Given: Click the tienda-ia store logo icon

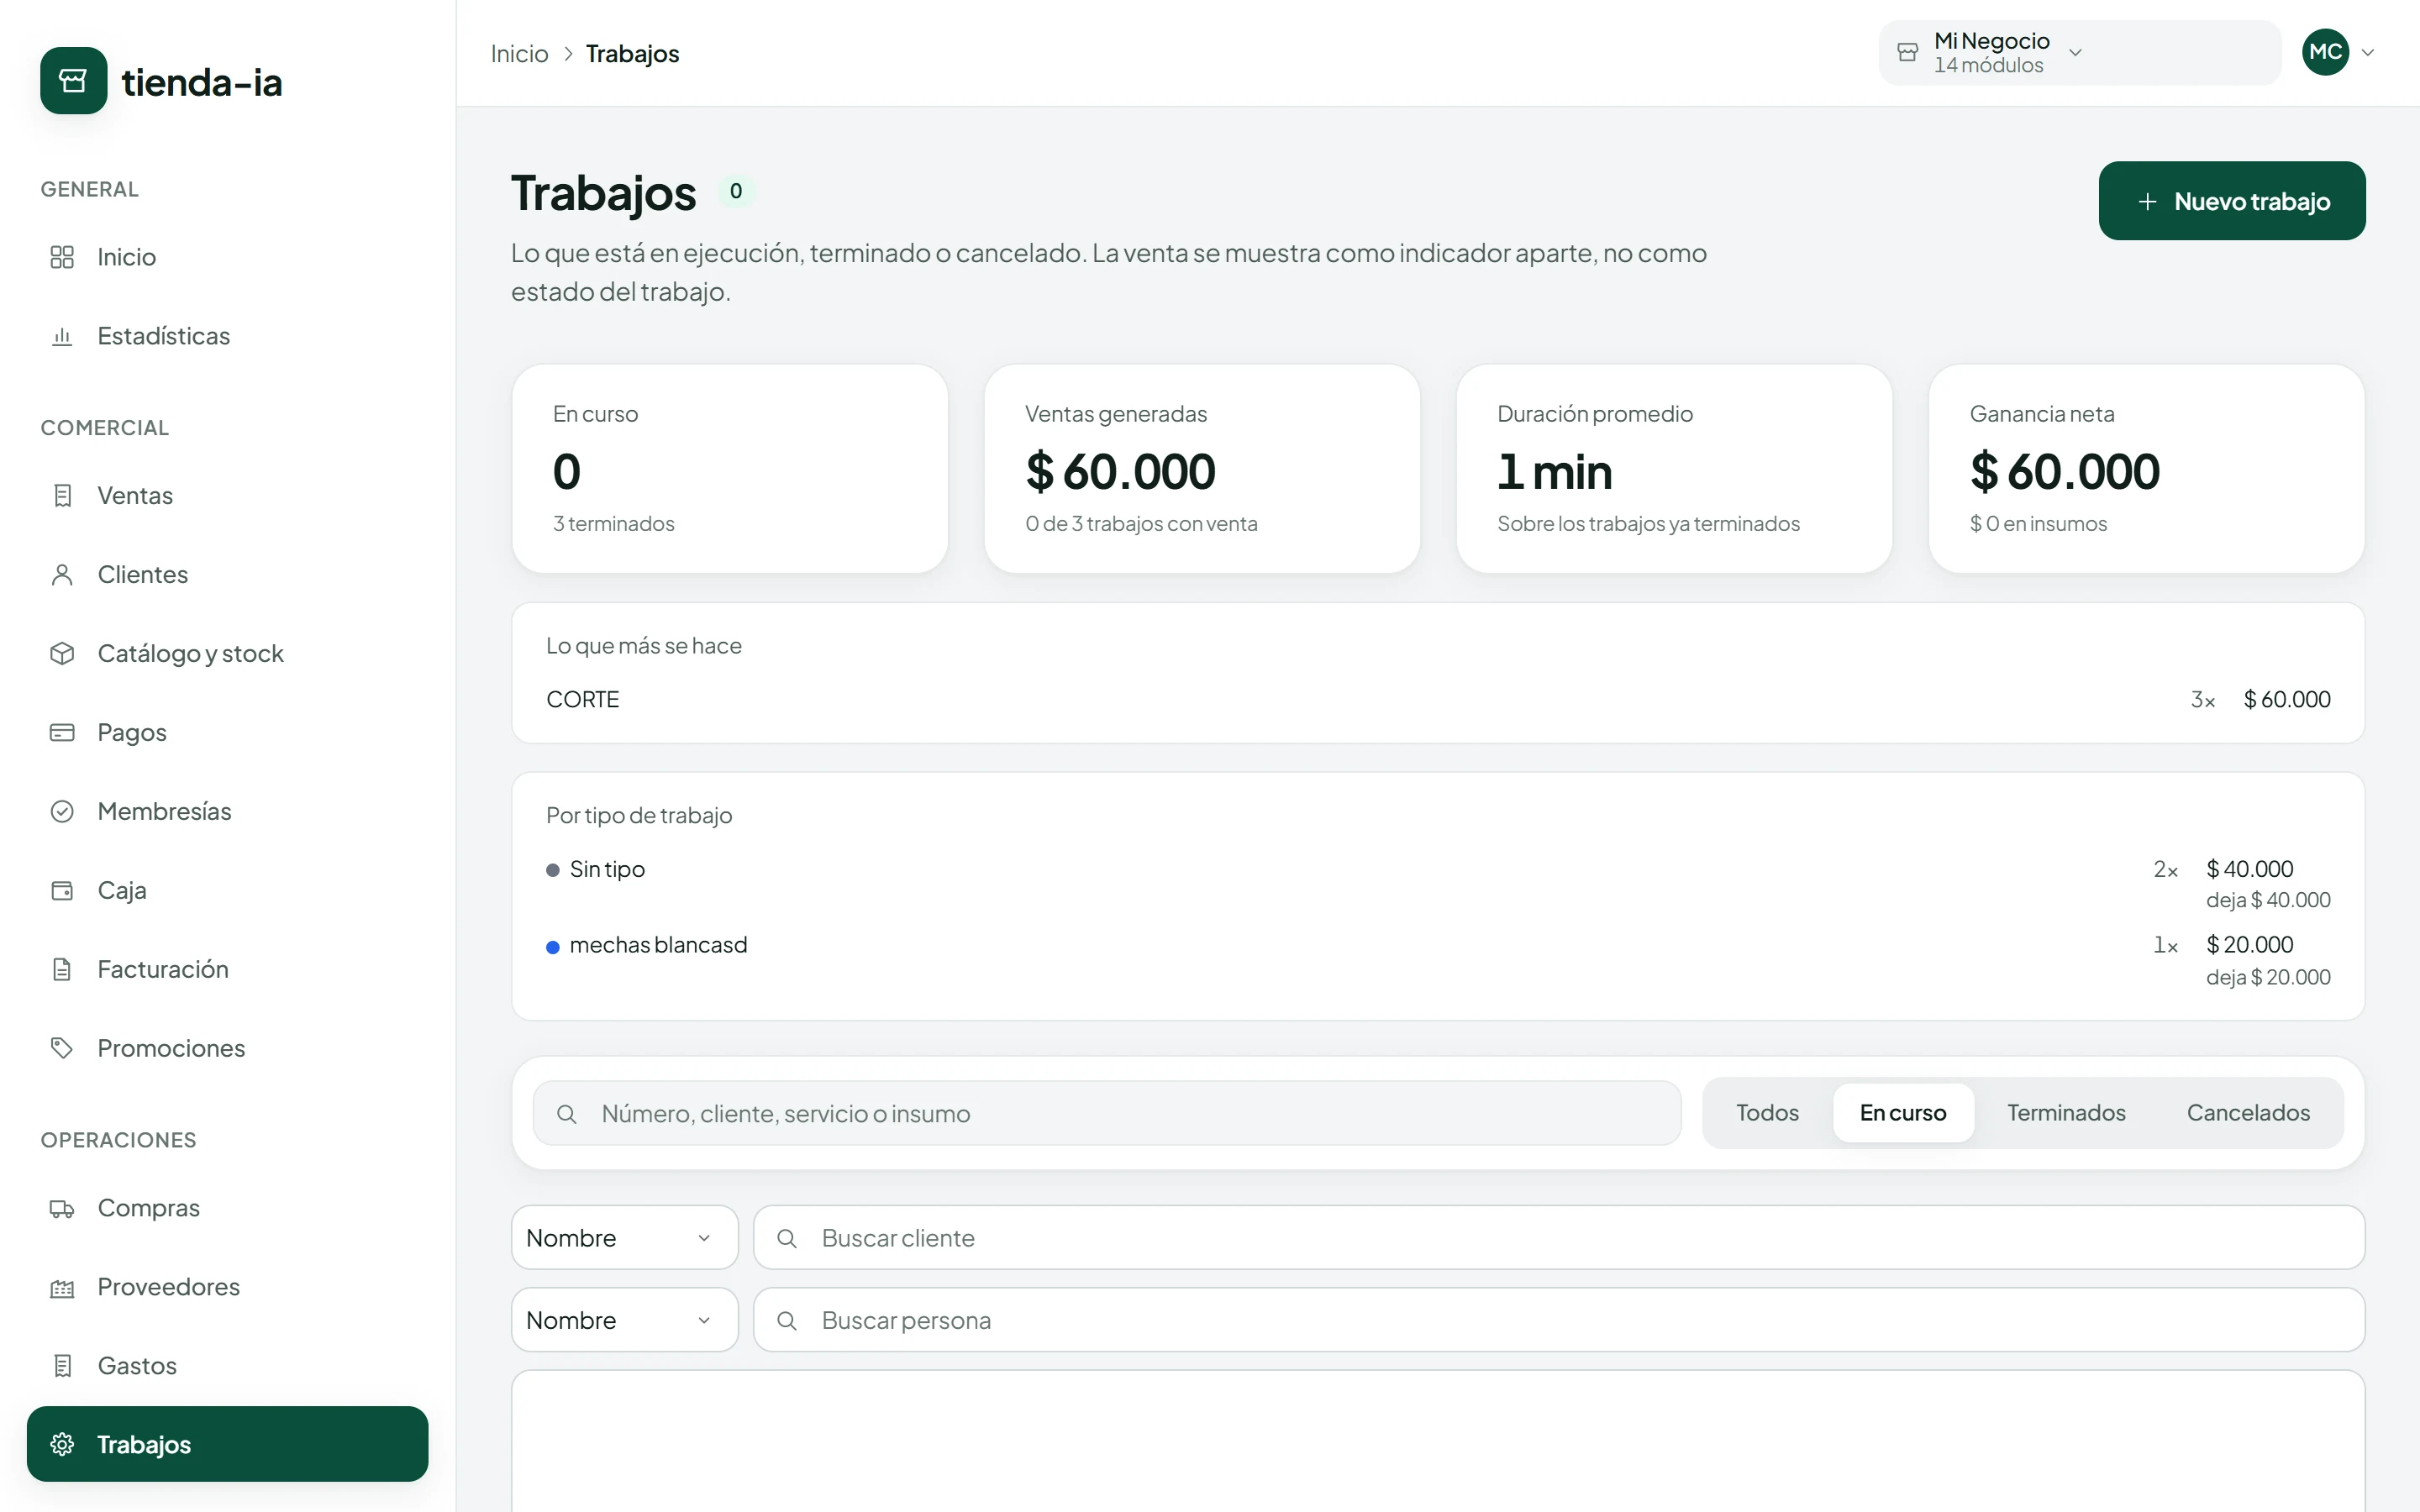Looking at the screenshot, I should (73, 81).
